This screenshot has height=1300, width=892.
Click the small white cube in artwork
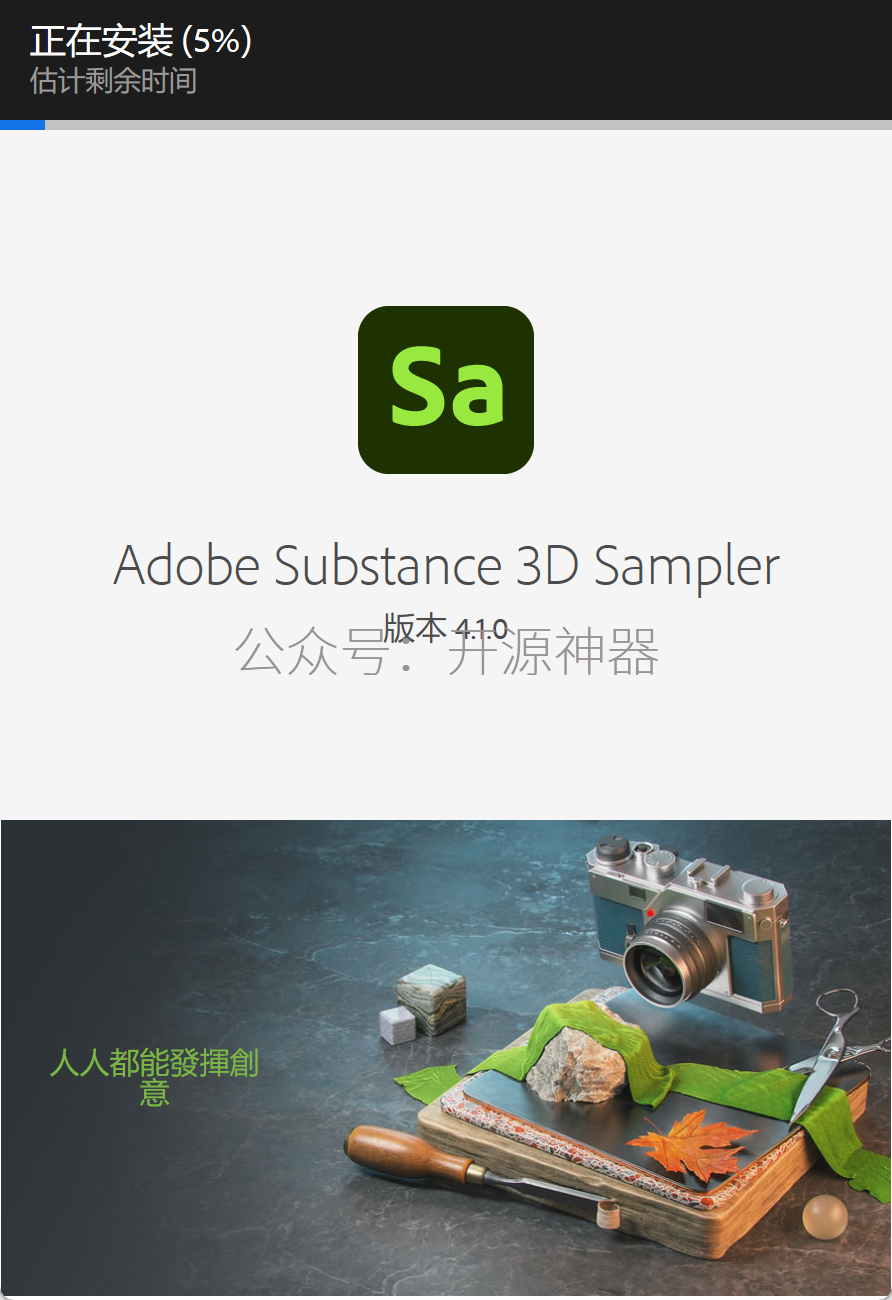tap(397, 1025)
